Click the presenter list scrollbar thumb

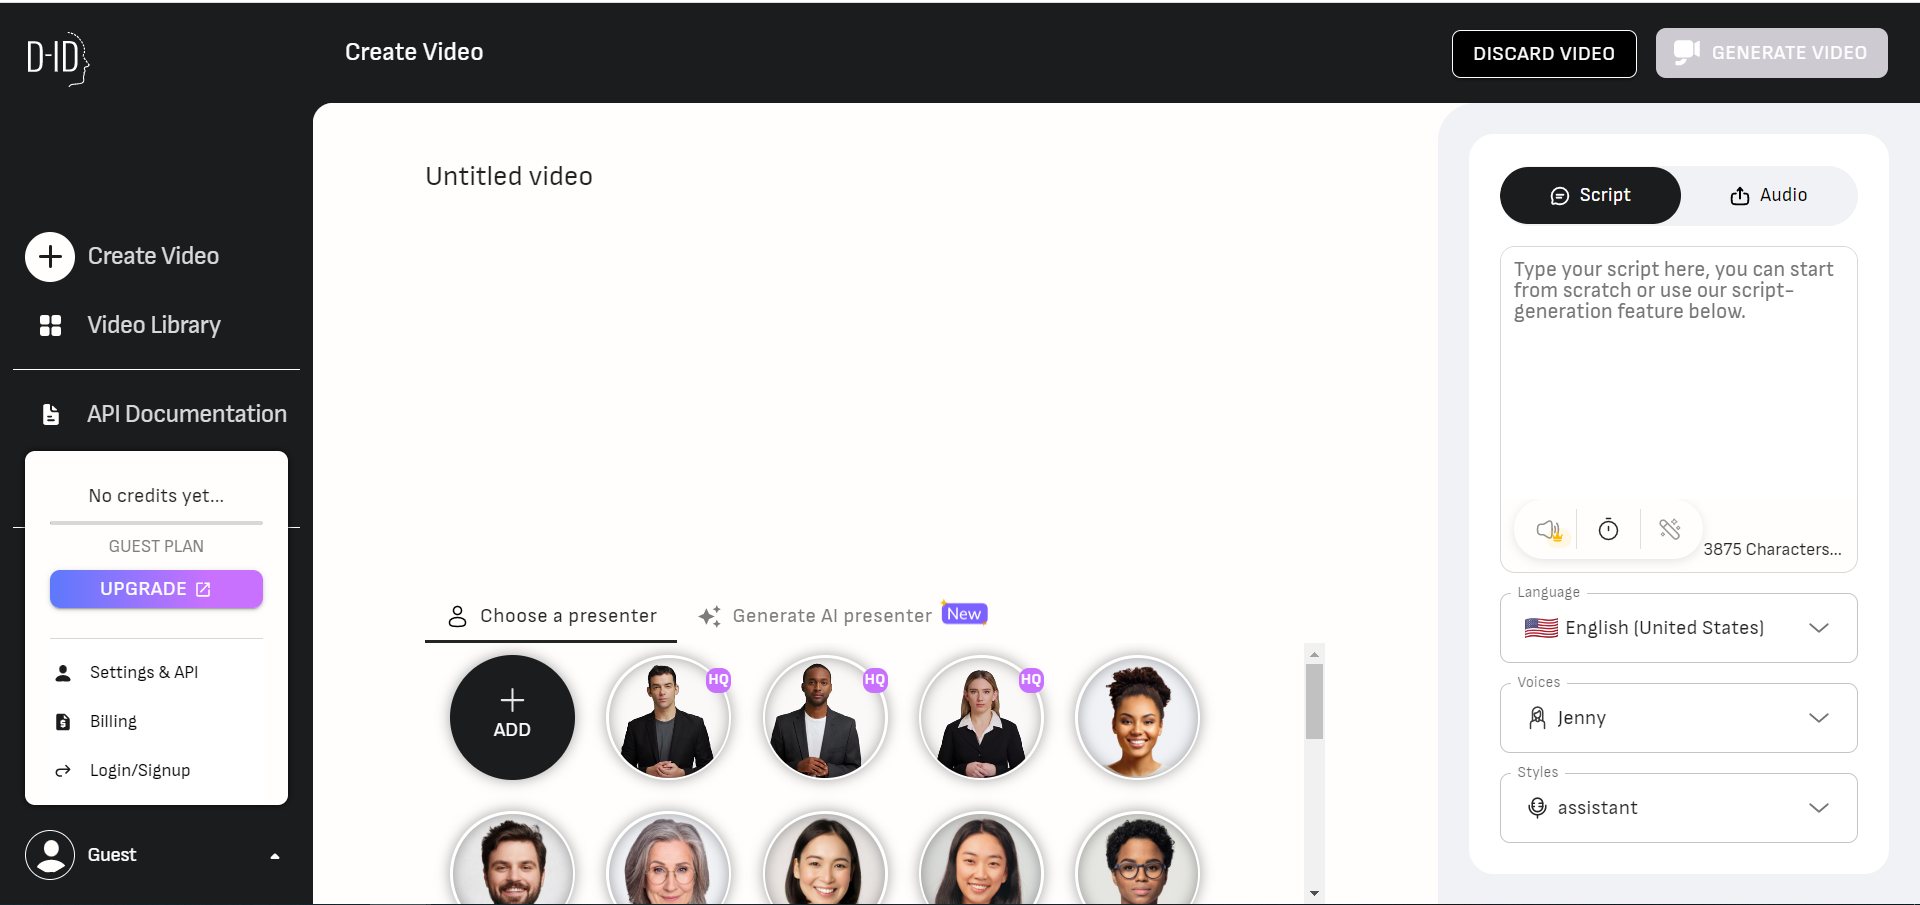point(1314,702)
